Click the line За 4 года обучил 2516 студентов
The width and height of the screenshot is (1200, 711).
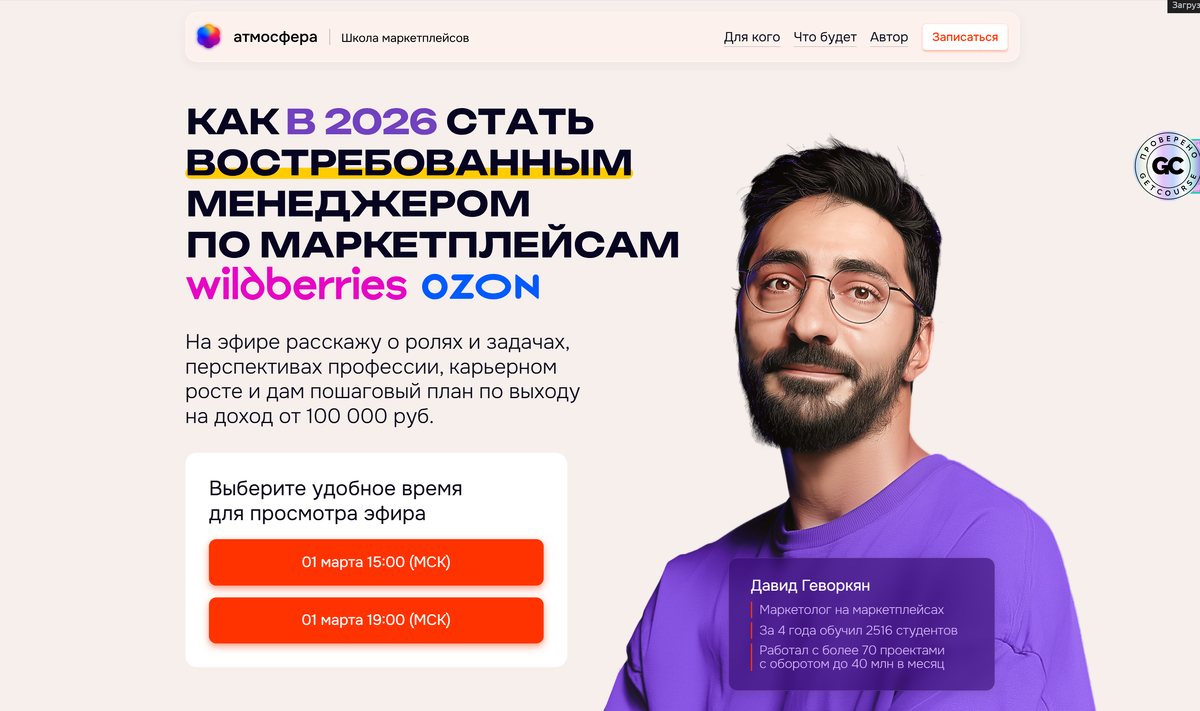coord(858,630)
